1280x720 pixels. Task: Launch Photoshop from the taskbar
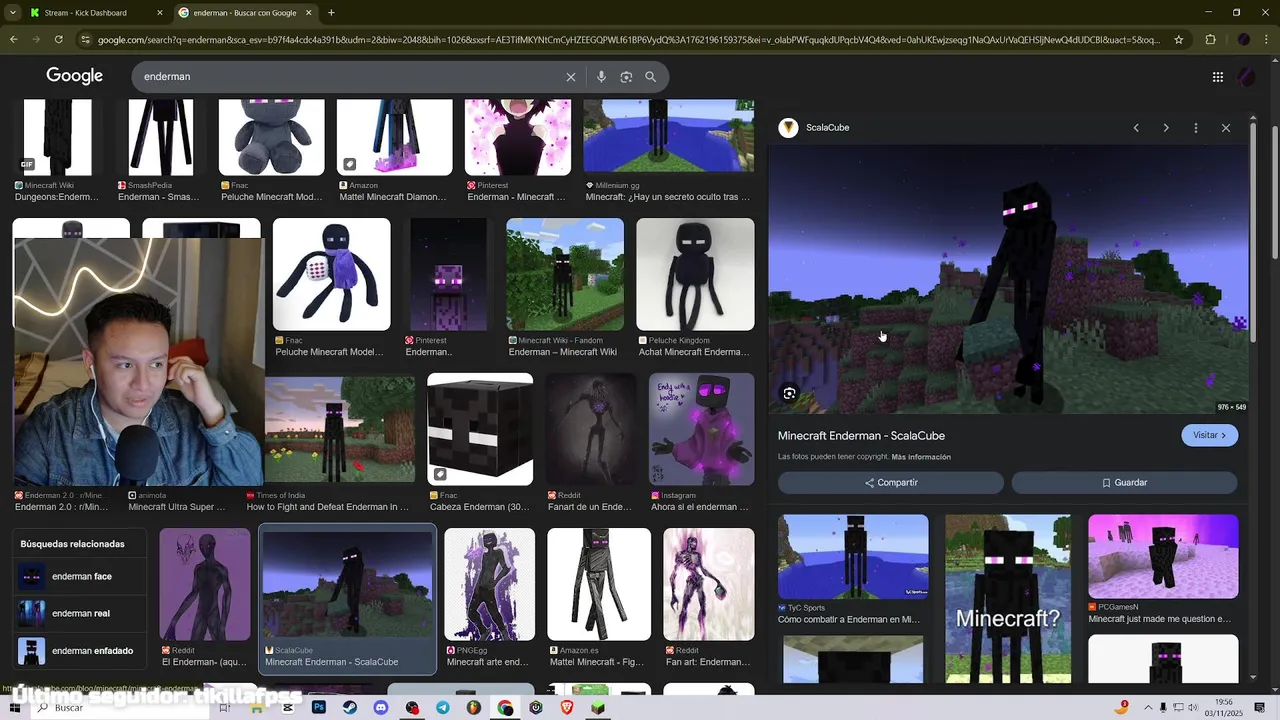(x=319, y=708)
